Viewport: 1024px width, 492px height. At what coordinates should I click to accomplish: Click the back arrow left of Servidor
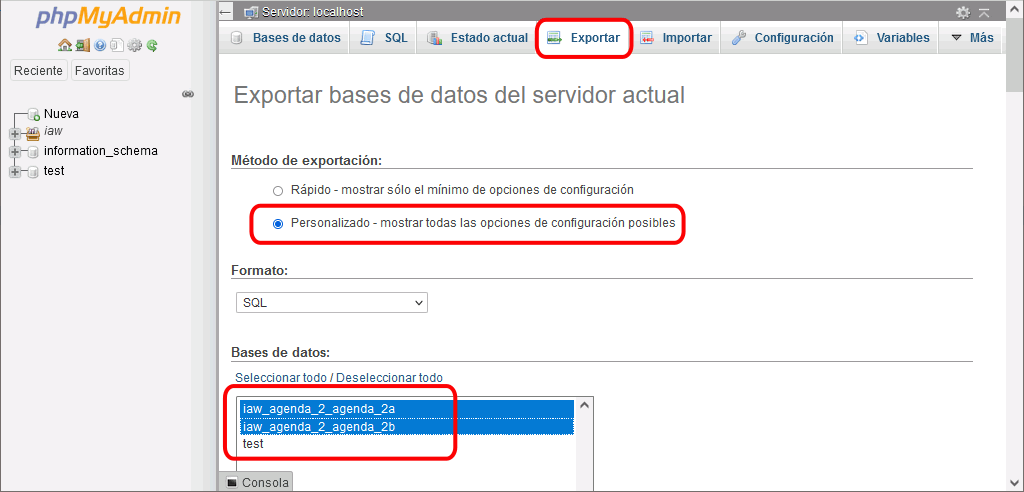225,12
